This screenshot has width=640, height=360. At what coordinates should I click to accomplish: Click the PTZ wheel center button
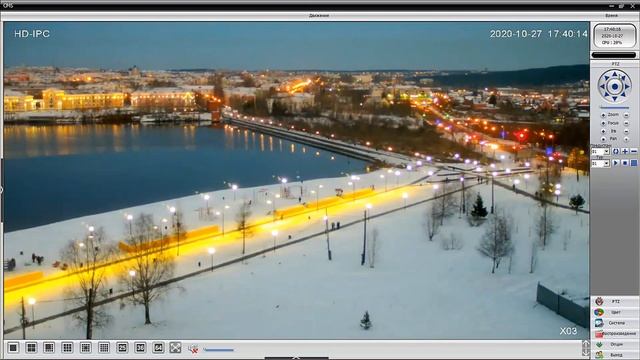[615, 87]
